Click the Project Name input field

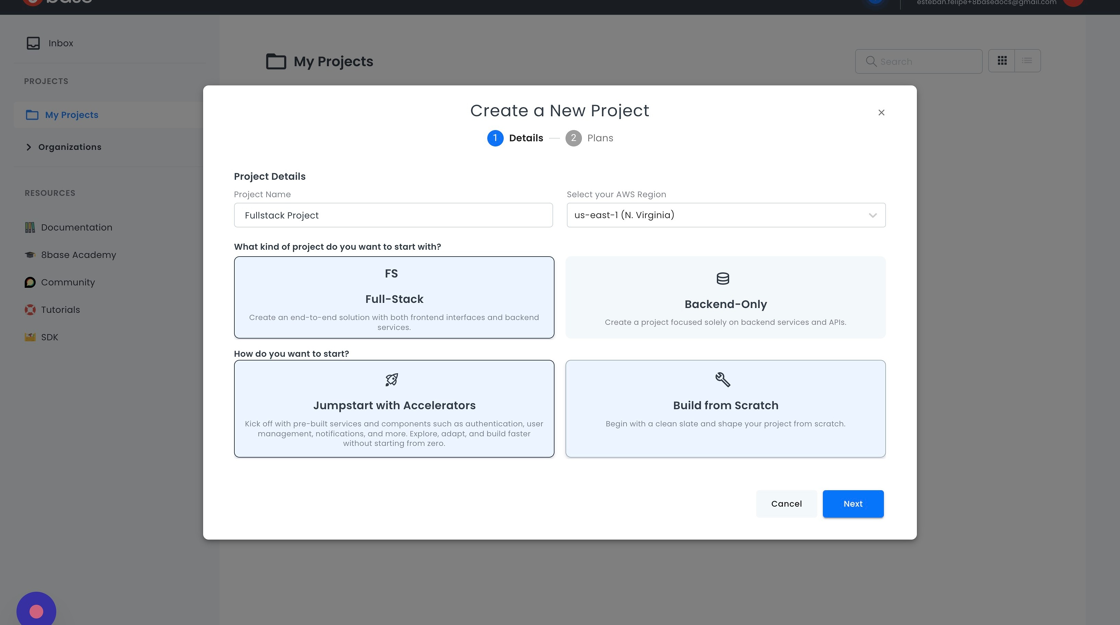[x=393, y=215]
